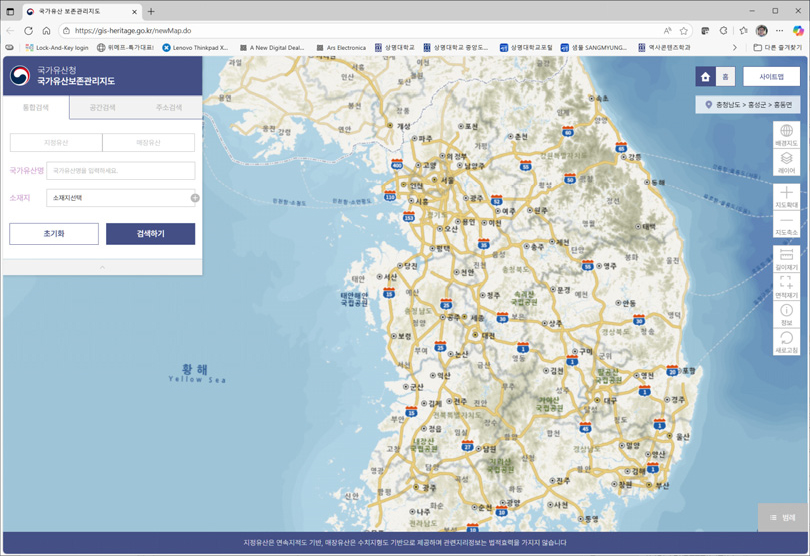Collapse the search panel with the up chevron
This screenshot has height=556, width=810.
pos(102,267)
